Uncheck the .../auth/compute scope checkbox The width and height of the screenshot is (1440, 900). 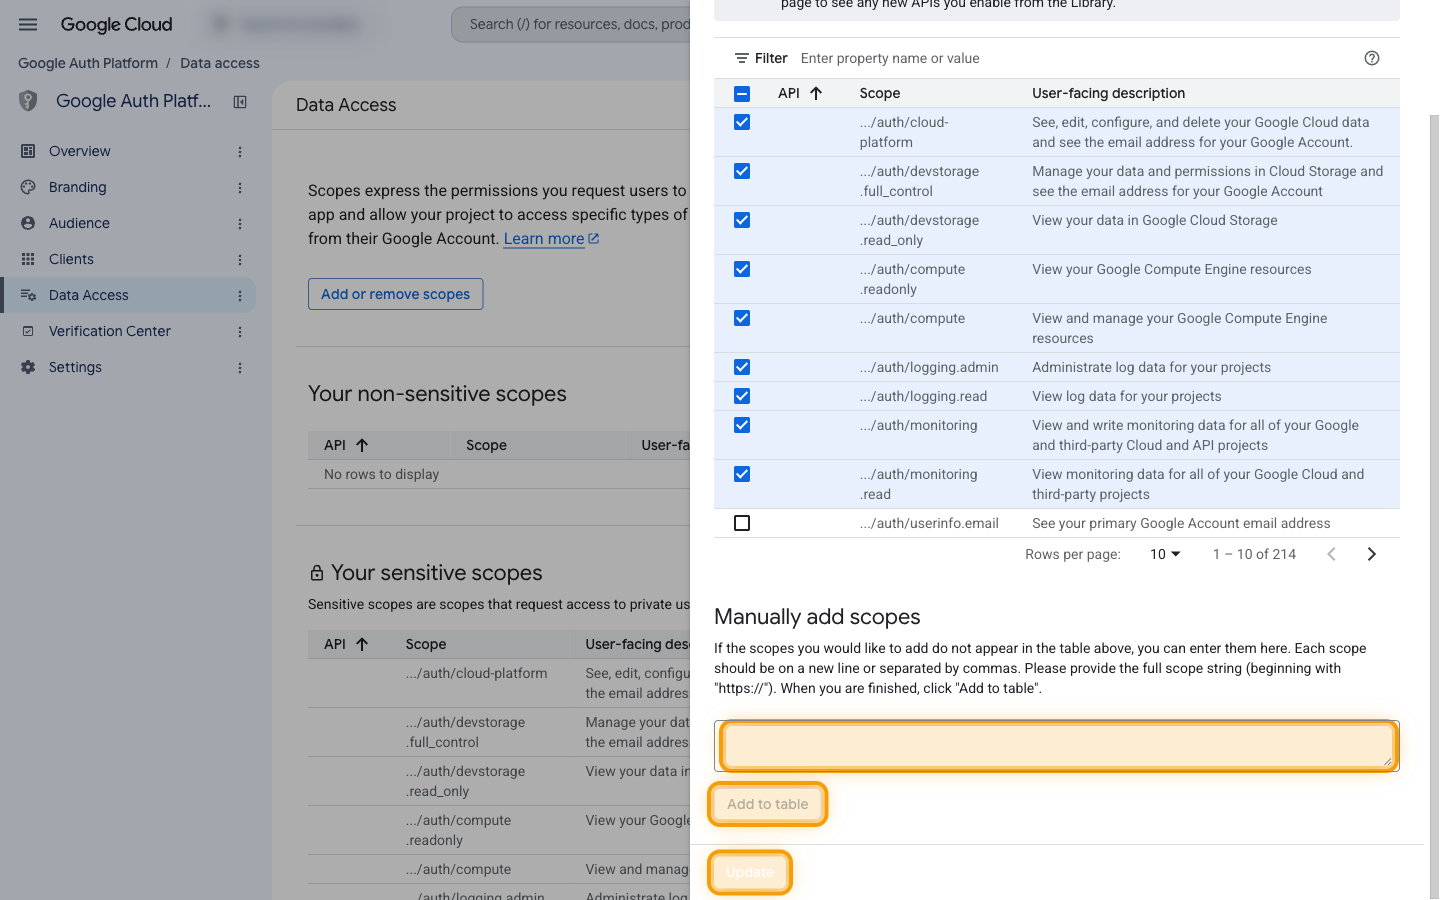pos(742,318)
